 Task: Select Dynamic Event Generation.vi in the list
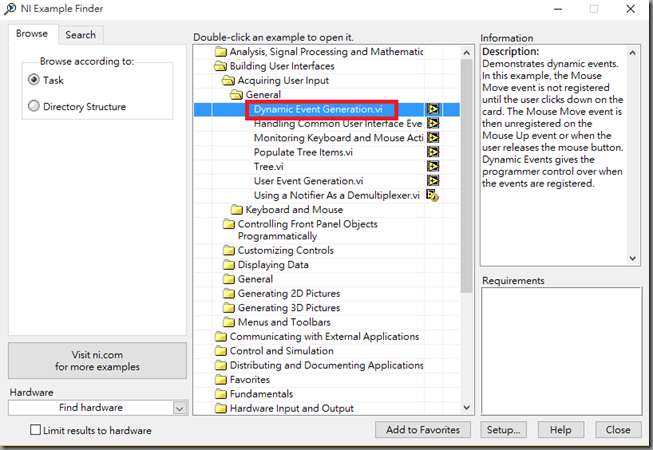pos(318,109)
